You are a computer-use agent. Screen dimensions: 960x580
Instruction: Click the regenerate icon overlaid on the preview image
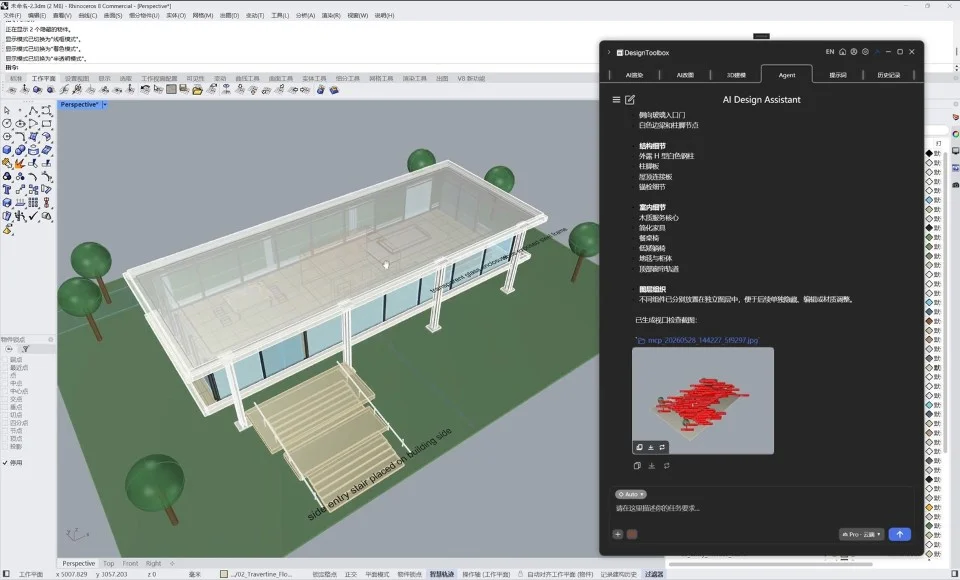tap(662, 447)
